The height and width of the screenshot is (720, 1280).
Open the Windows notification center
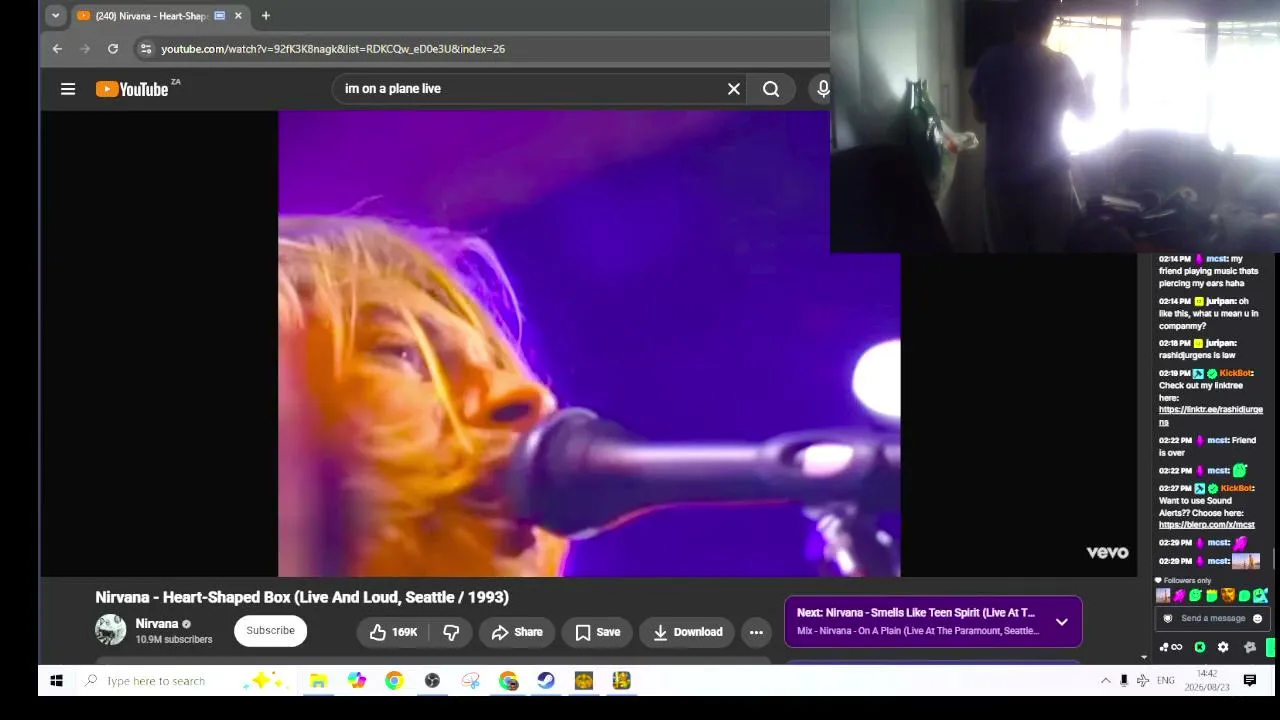pyautogui.click(x=1250, y=681)
